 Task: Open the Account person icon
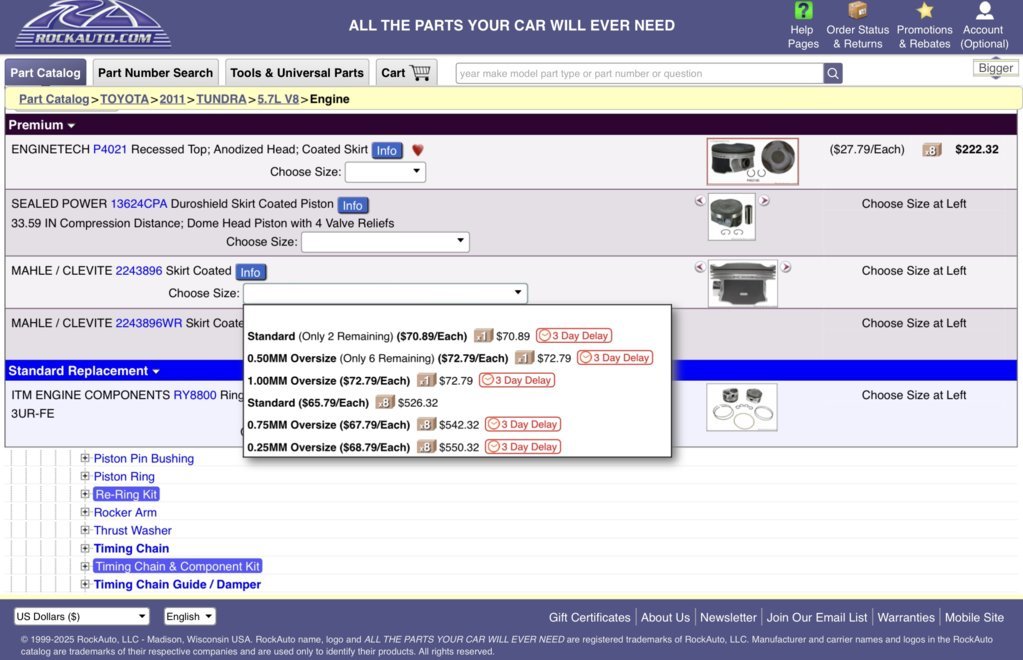pos(985,10)
